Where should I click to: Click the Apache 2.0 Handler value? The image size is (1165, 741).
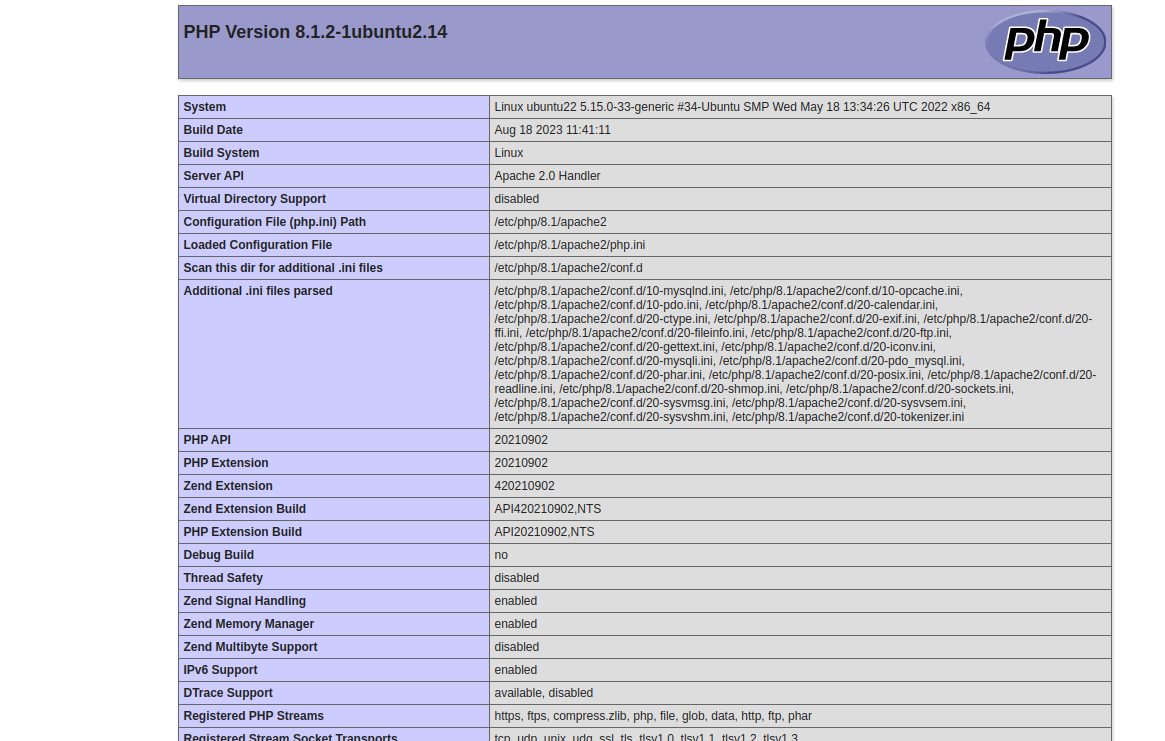547,176
